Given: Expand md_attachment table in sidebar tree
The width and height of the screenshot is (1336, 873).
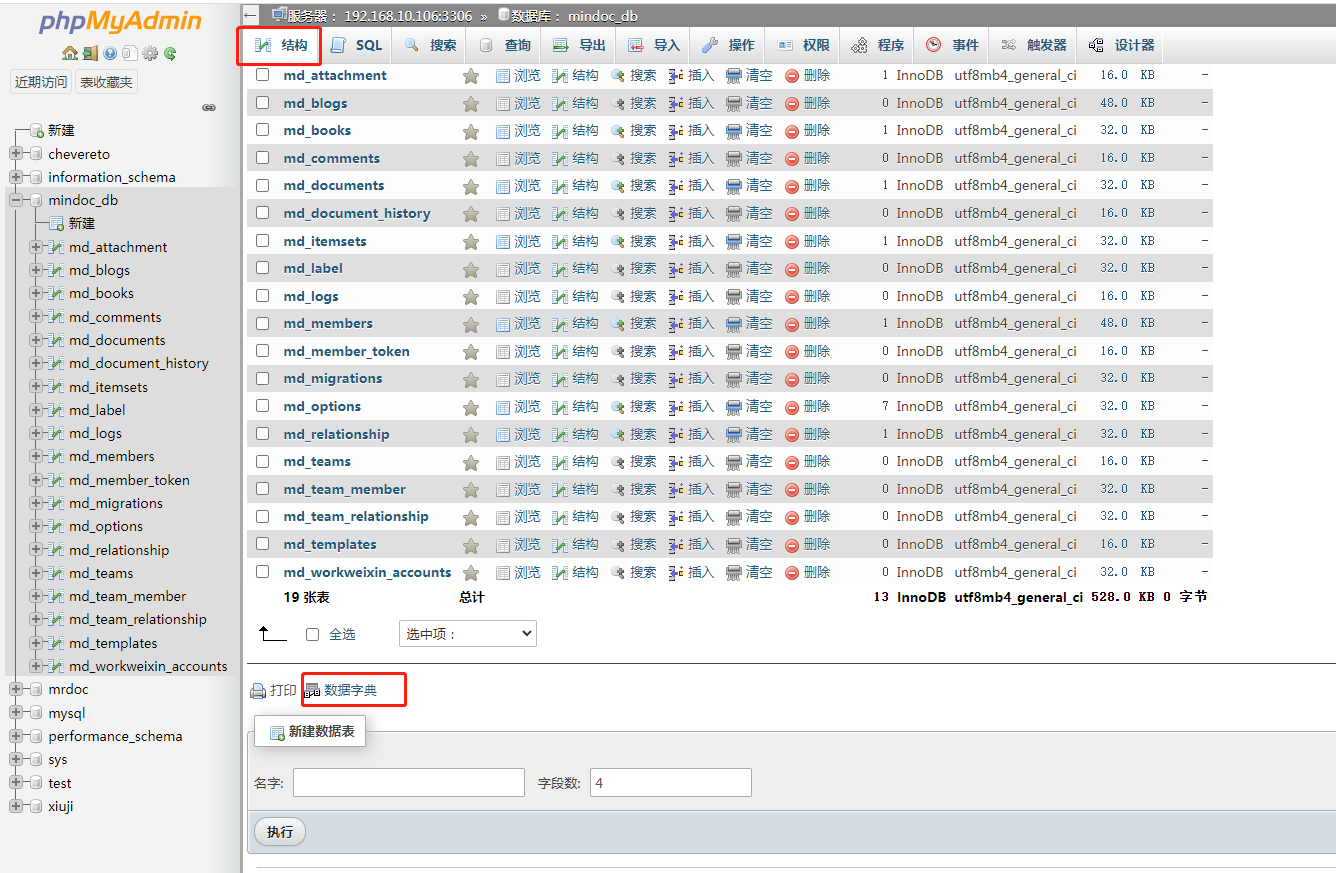Looking at the screenshot, I should coord(36,247).
